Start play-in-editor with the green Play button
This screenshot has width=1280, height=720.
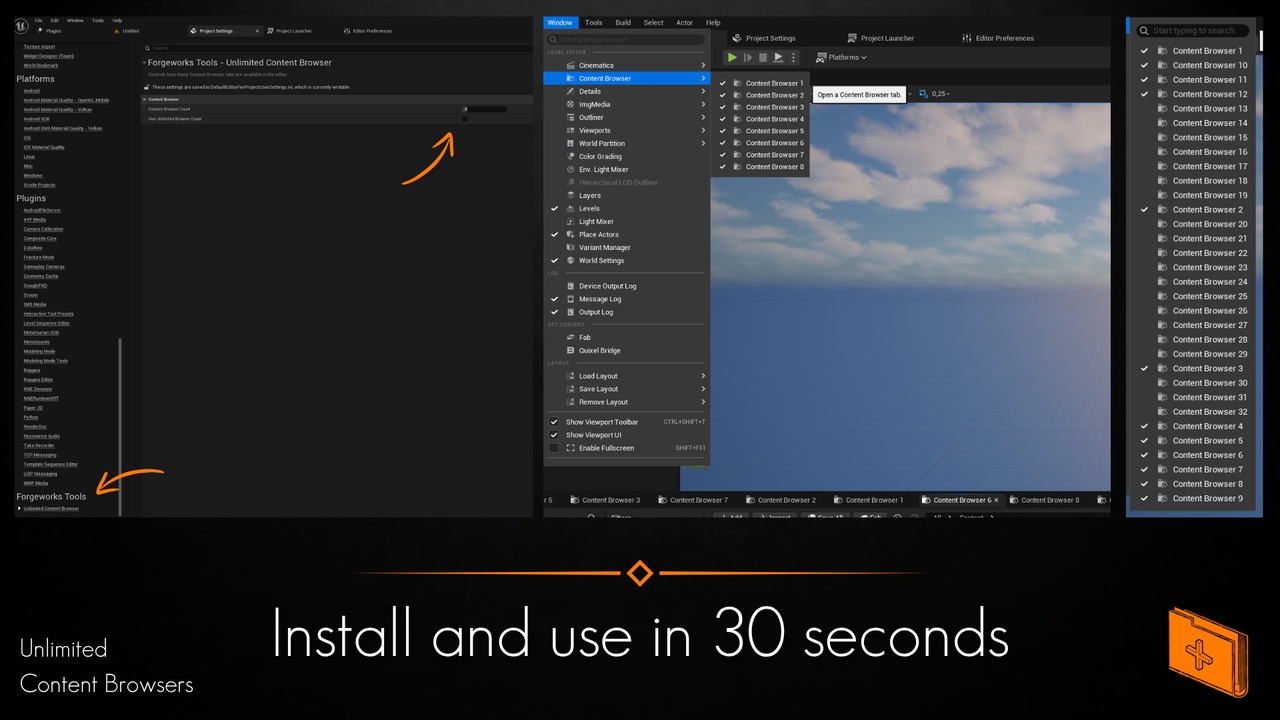pyautogui.click(x=733, y=58)
